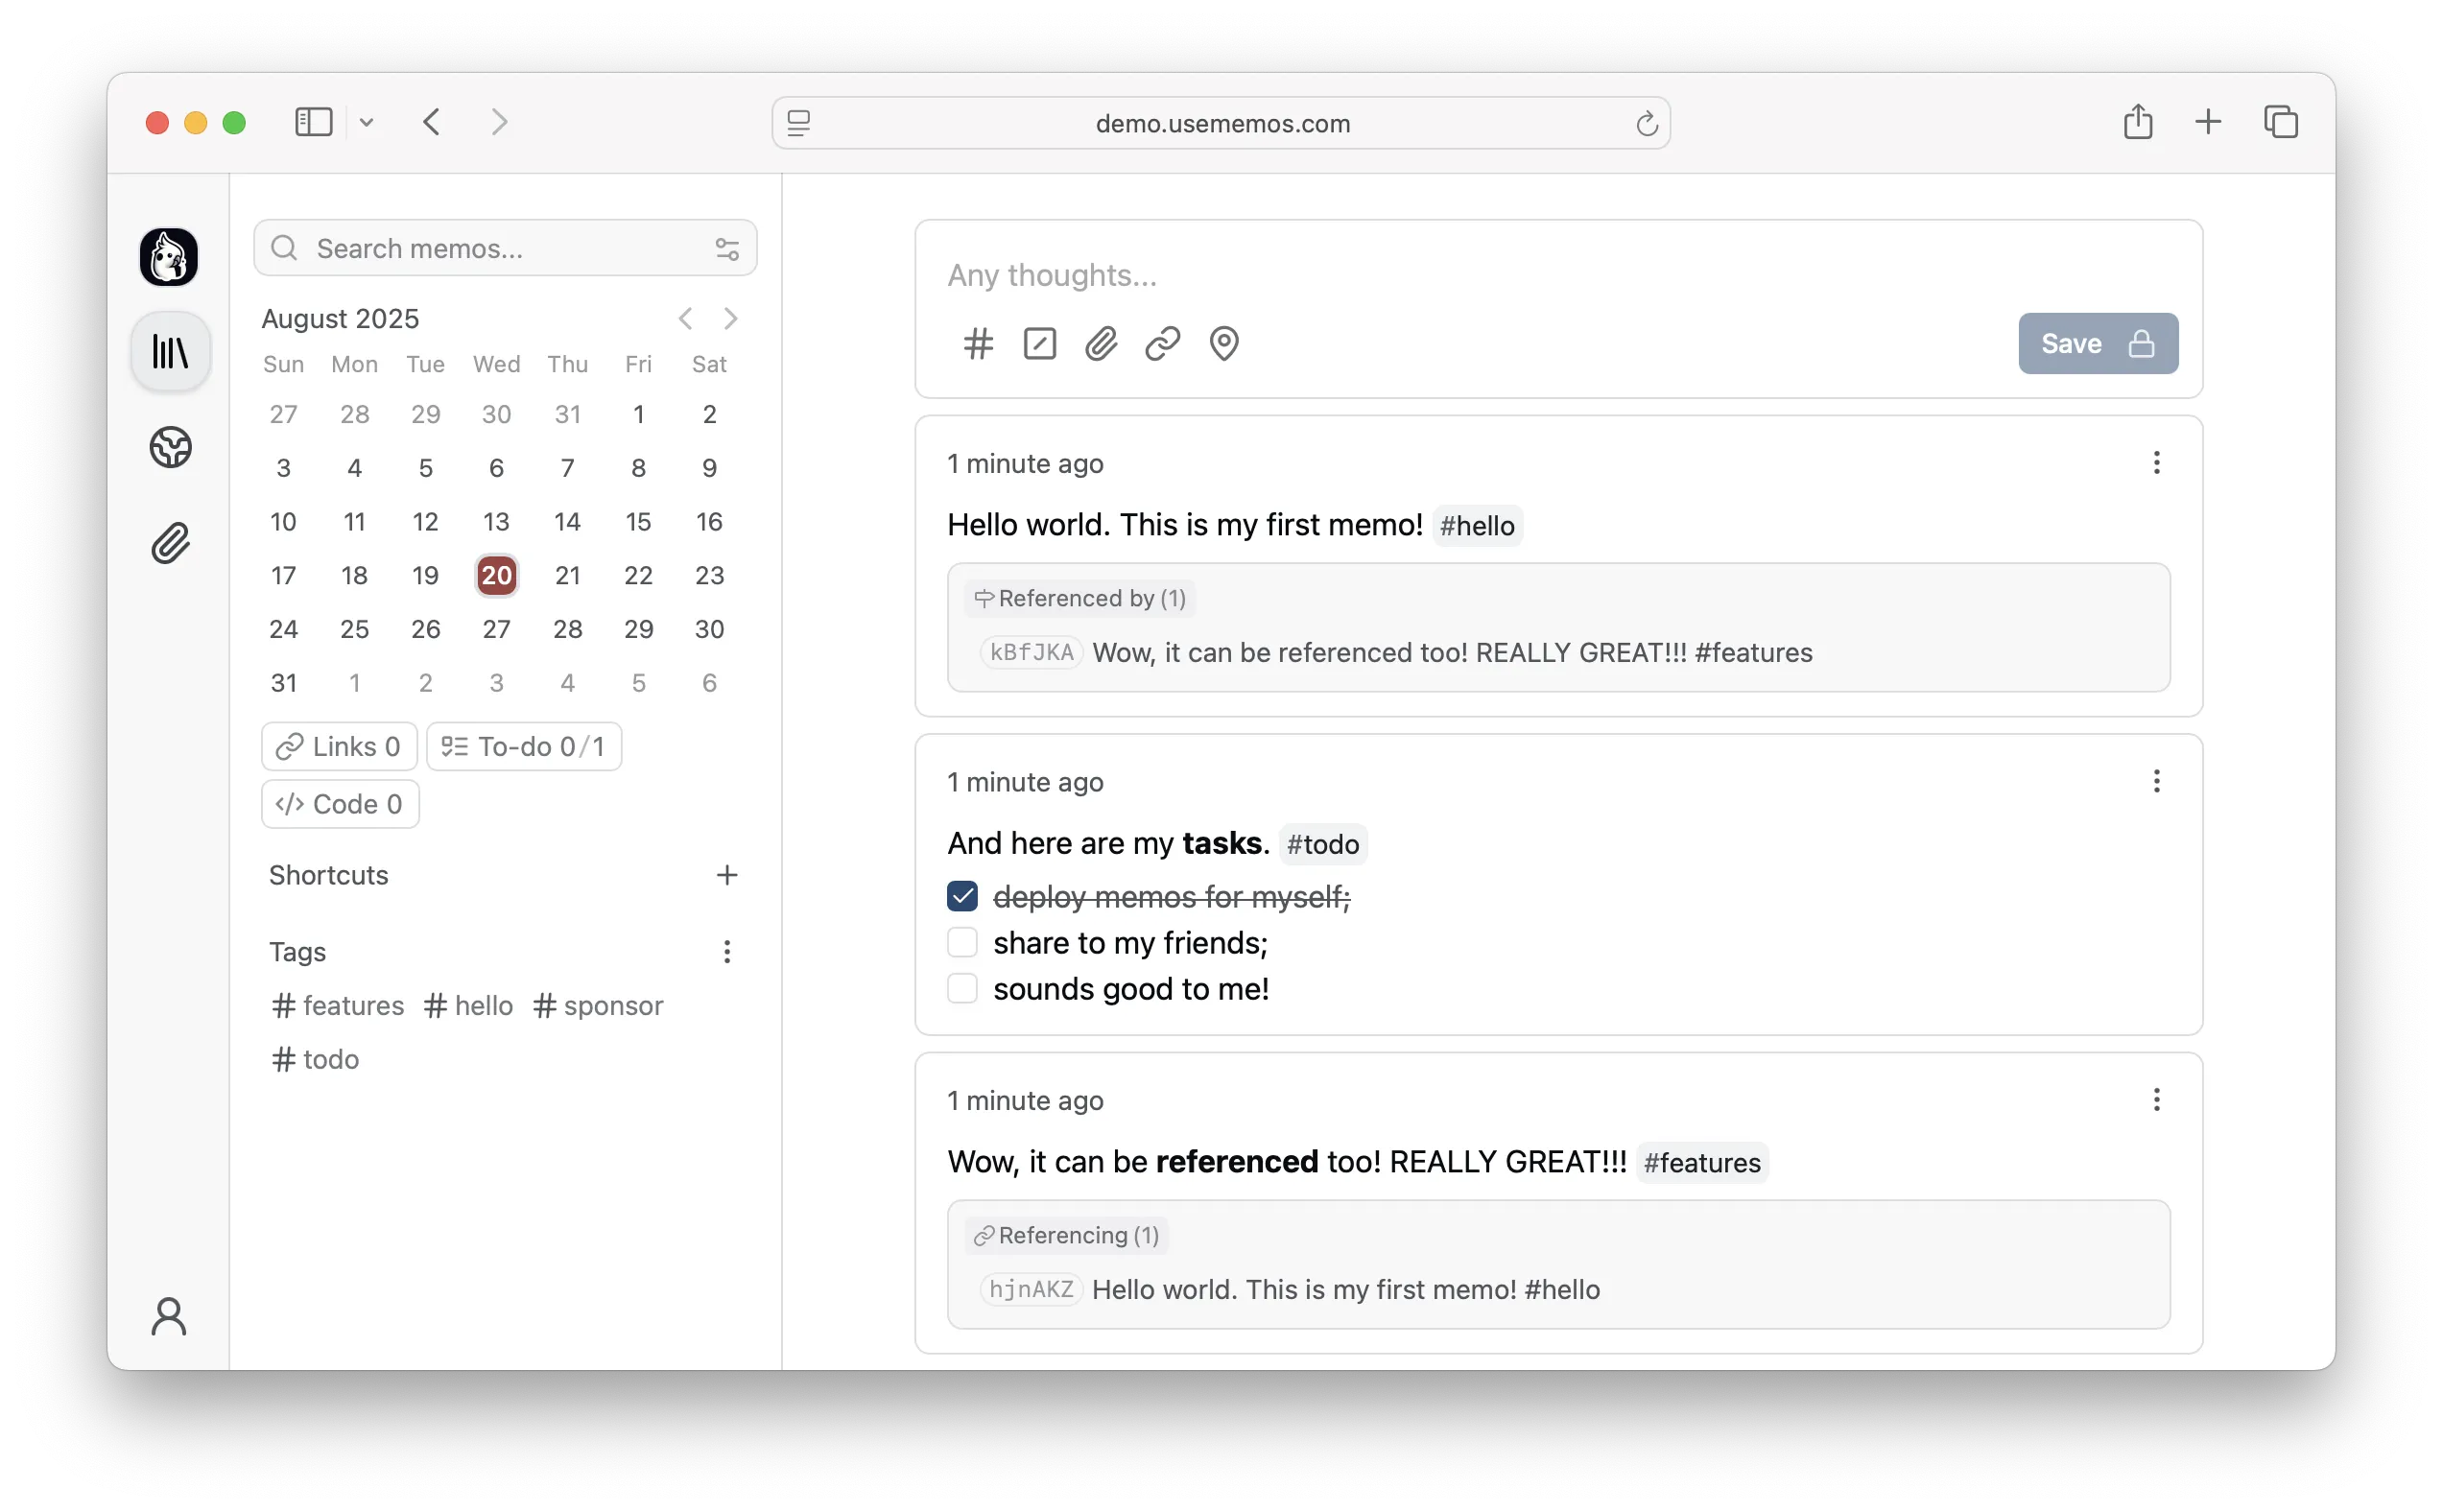Open the #sponsor tag
Viewport: 2443px width, 1512px height.
598,1005
